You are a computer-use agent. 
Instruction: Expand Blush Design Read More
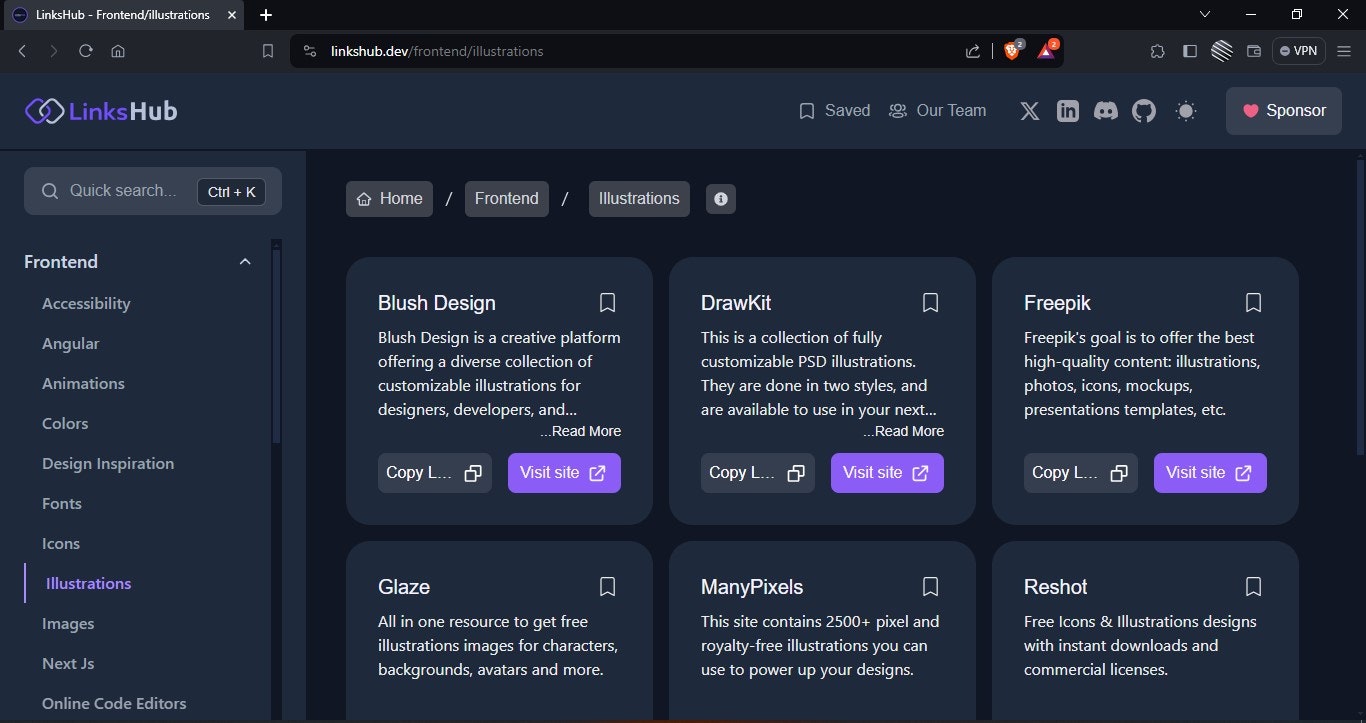point(581,431)
